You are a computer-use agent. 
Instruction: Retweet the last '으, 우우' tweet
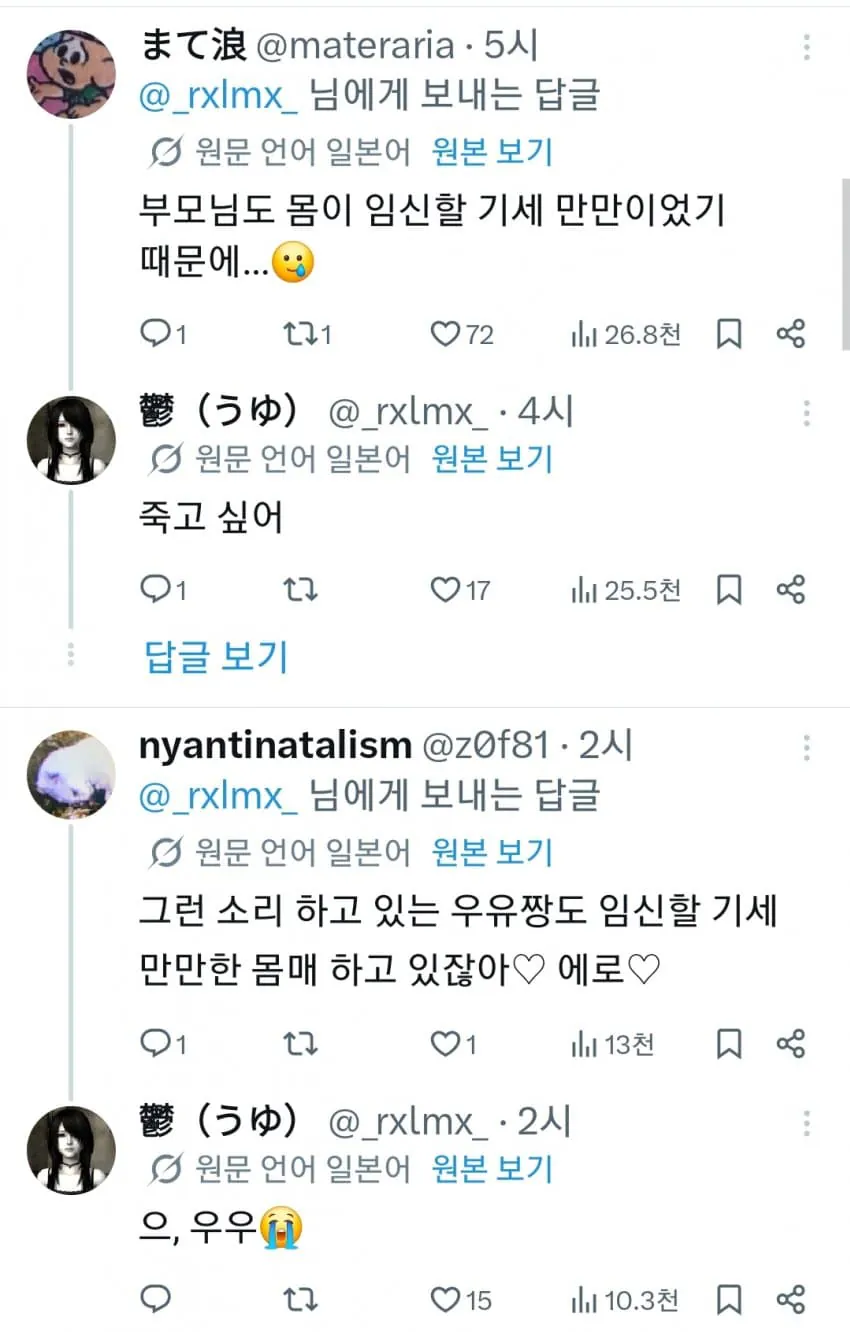(298, 1300)
